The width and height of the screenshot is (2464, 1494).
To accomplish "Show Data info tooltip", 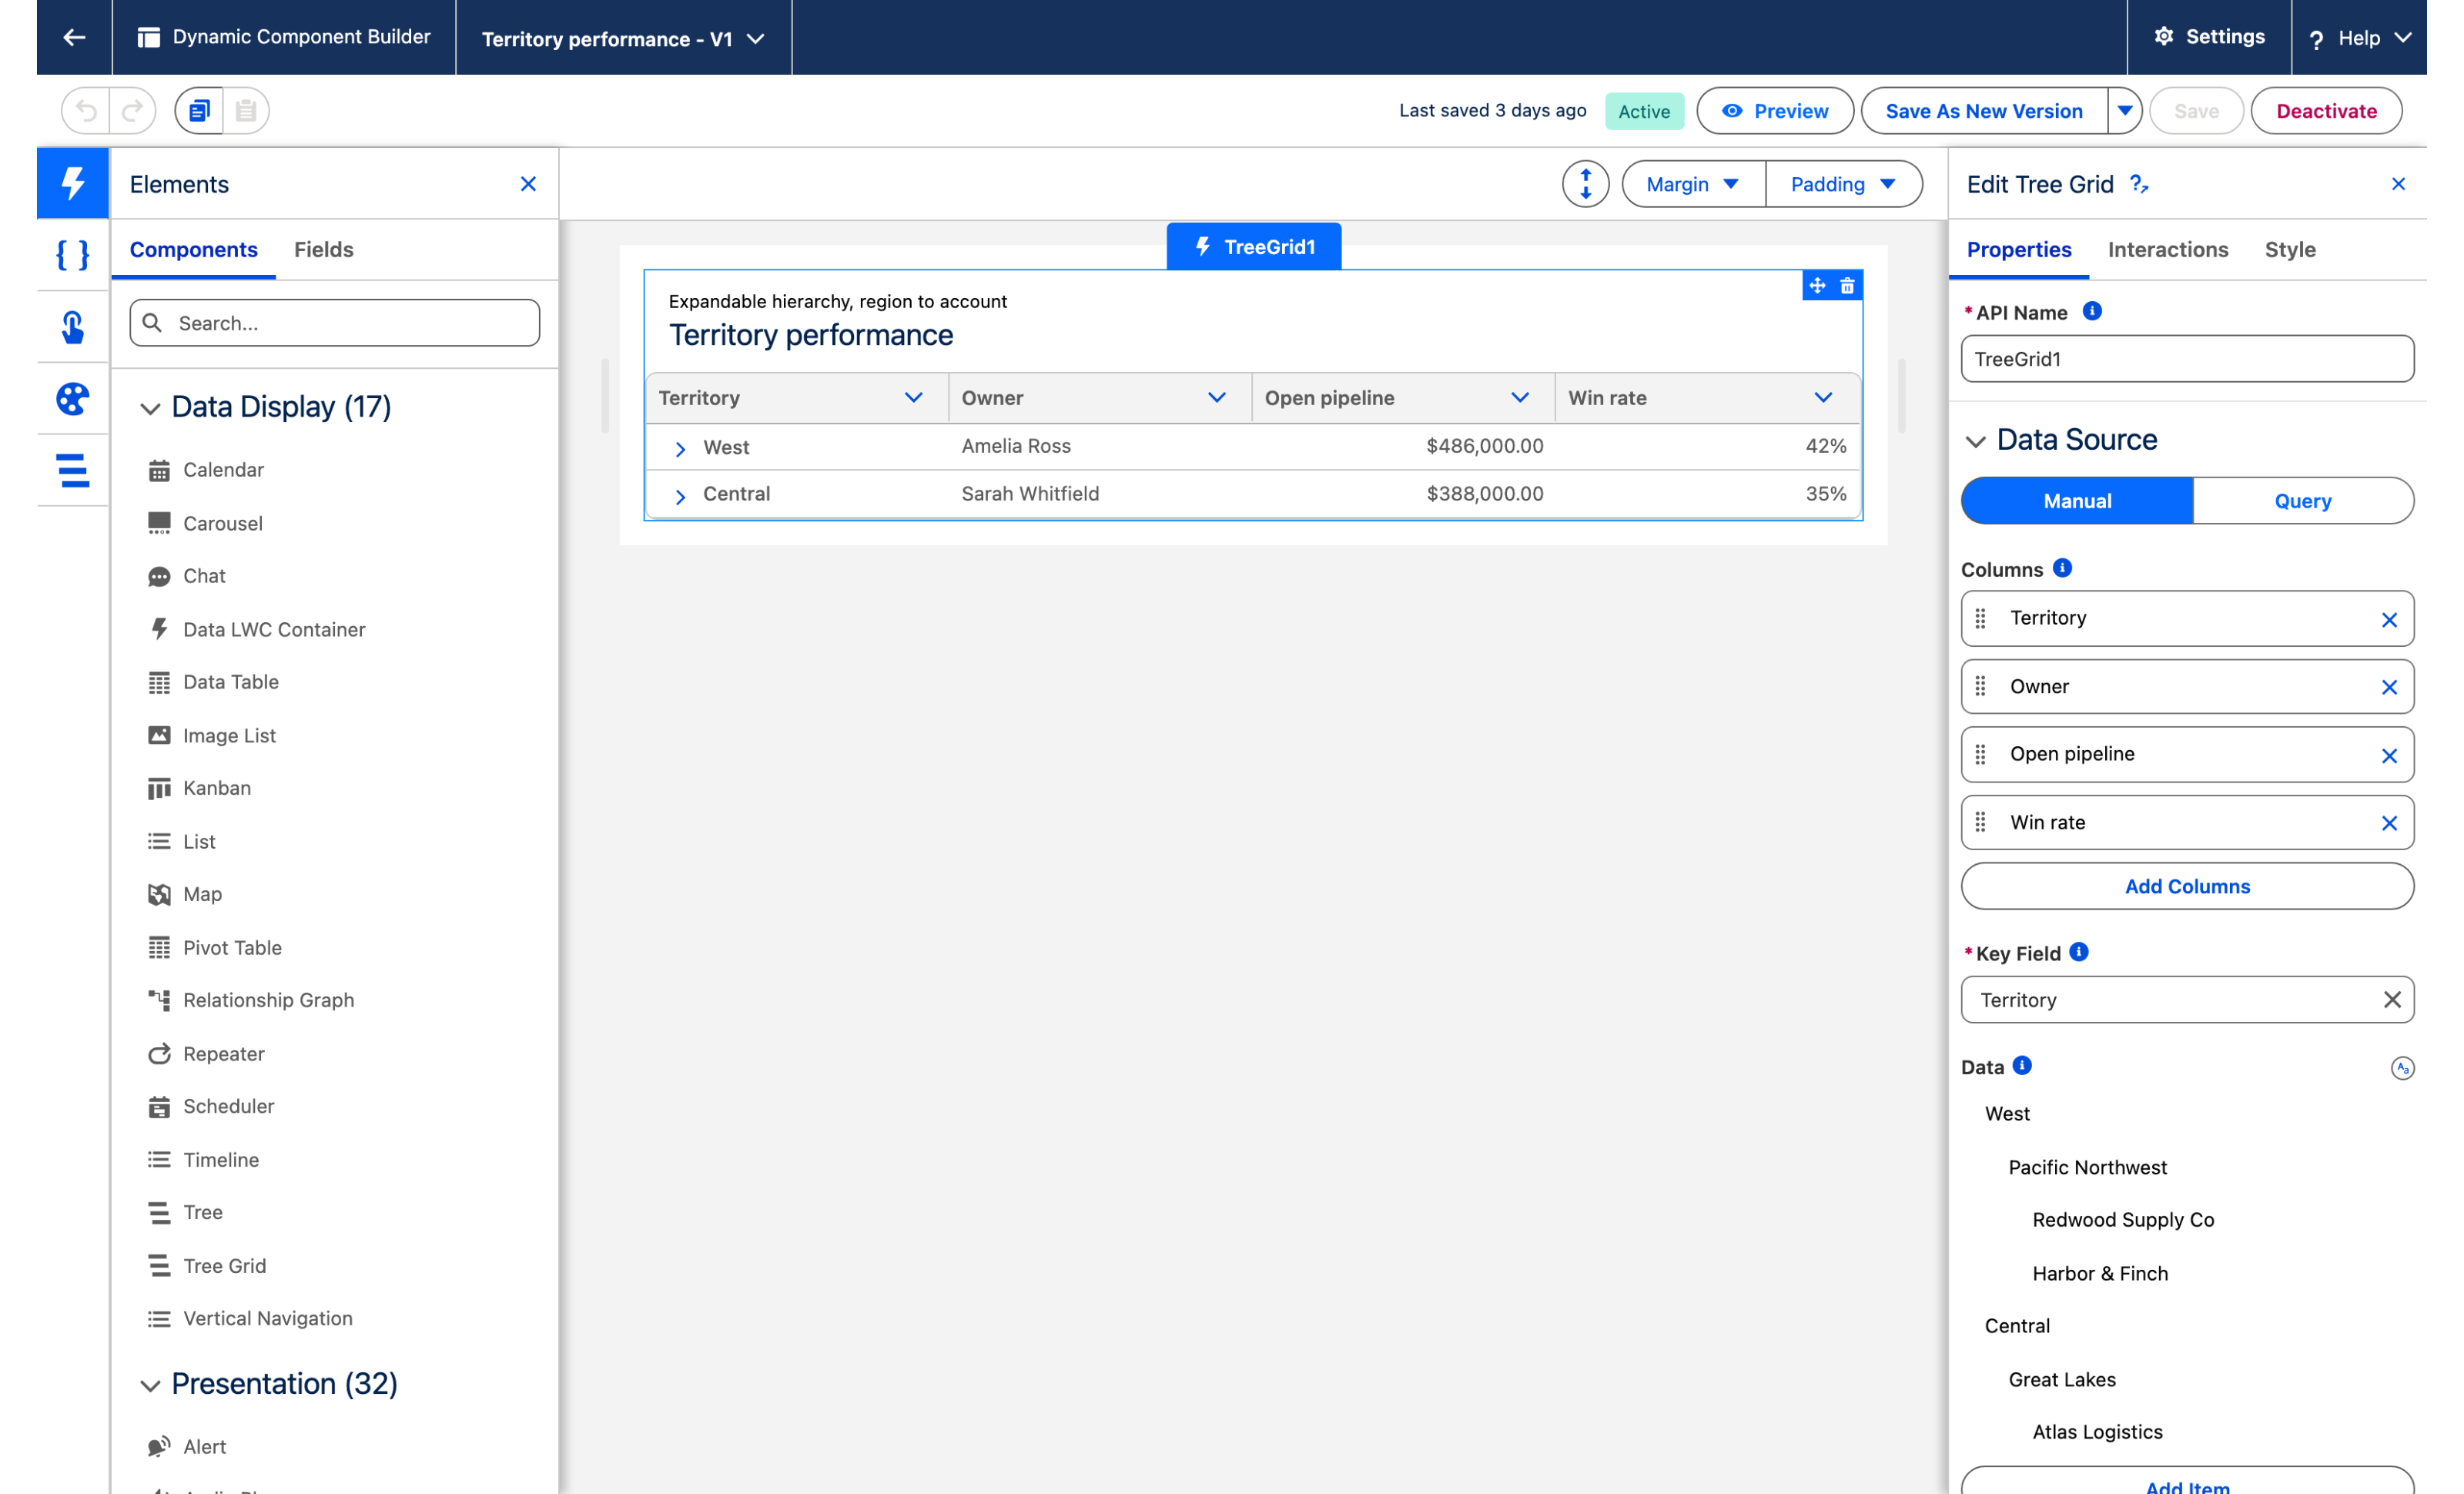I will [x=2022, y=1065].
